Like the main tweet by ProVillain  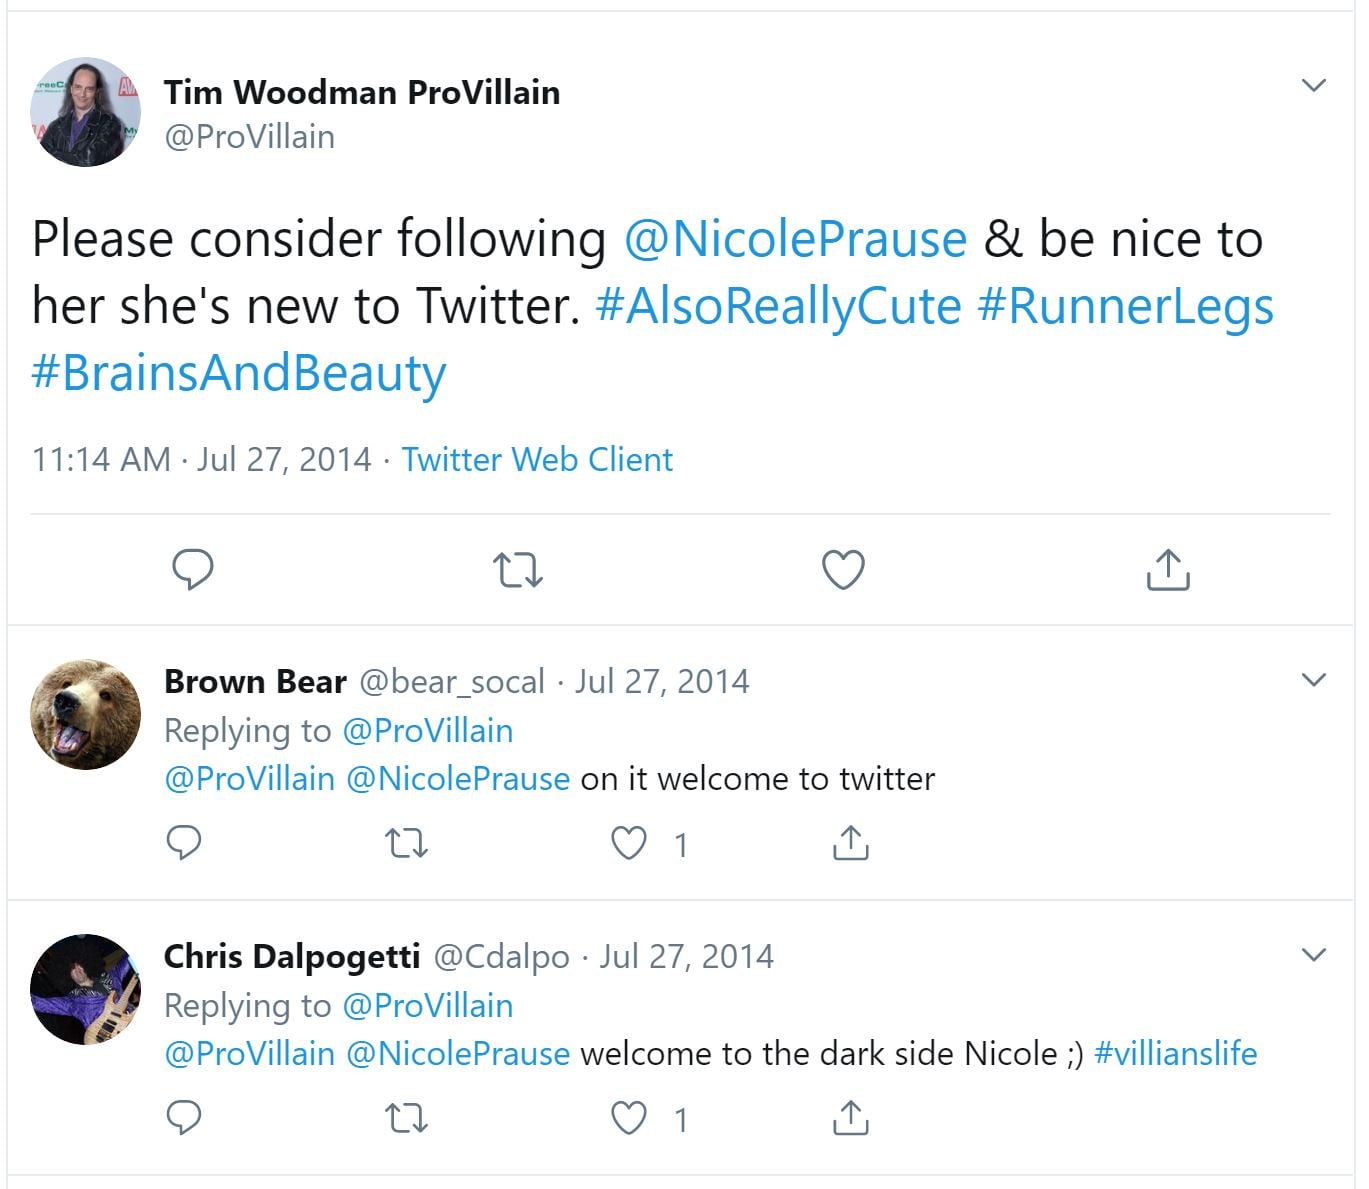point(843,569)
